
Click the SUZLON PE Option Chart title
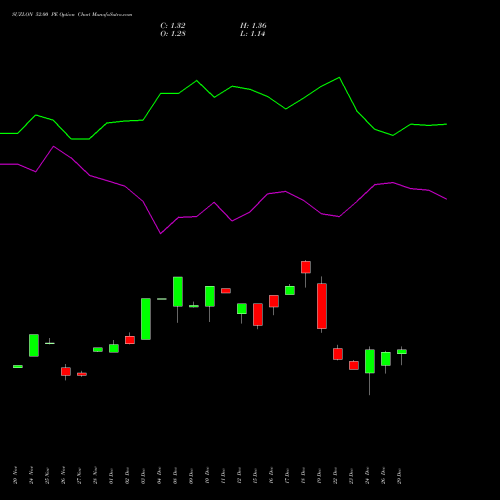pos(72,15)
